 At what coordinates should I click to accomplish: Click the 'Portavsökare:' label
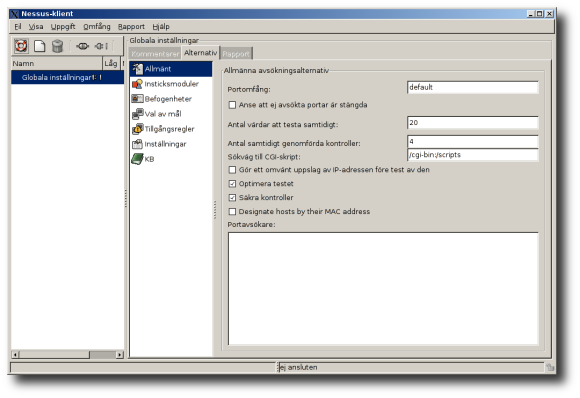coord(251,225)
